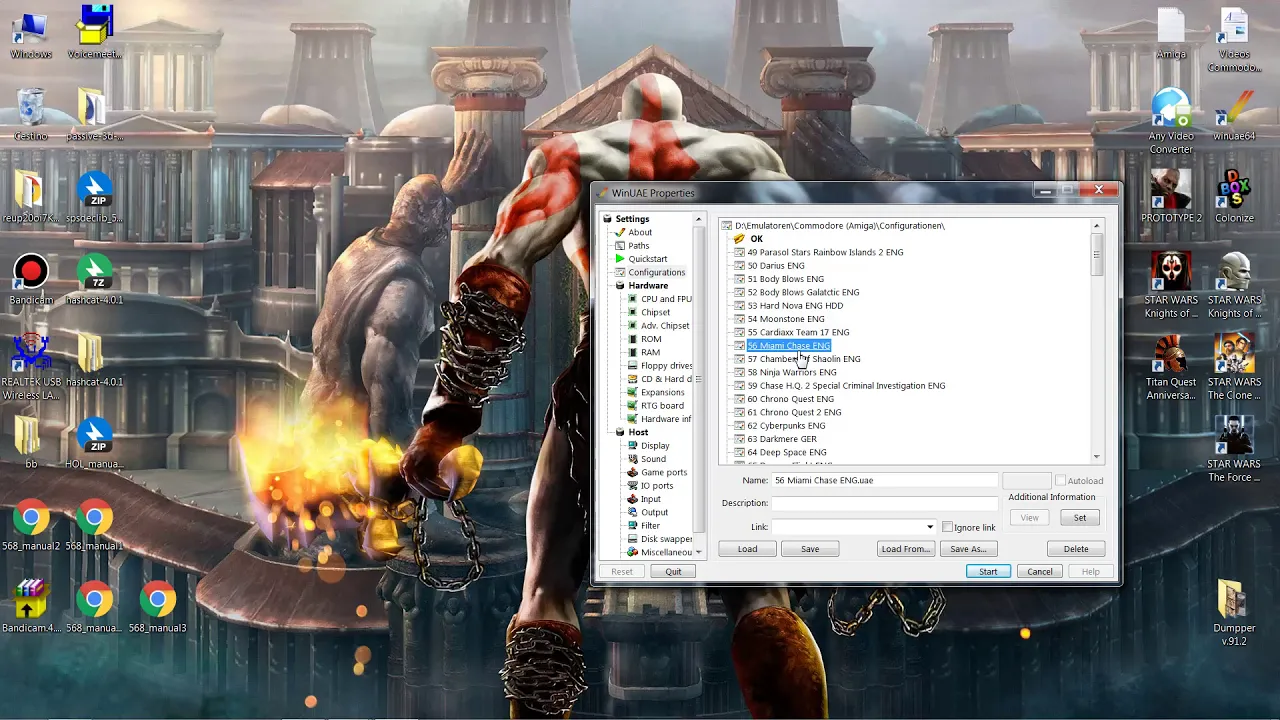This screenshot has width=1280, height=720.
Task: Select the Cestino recycle bin icon
Action: point(31,115)
